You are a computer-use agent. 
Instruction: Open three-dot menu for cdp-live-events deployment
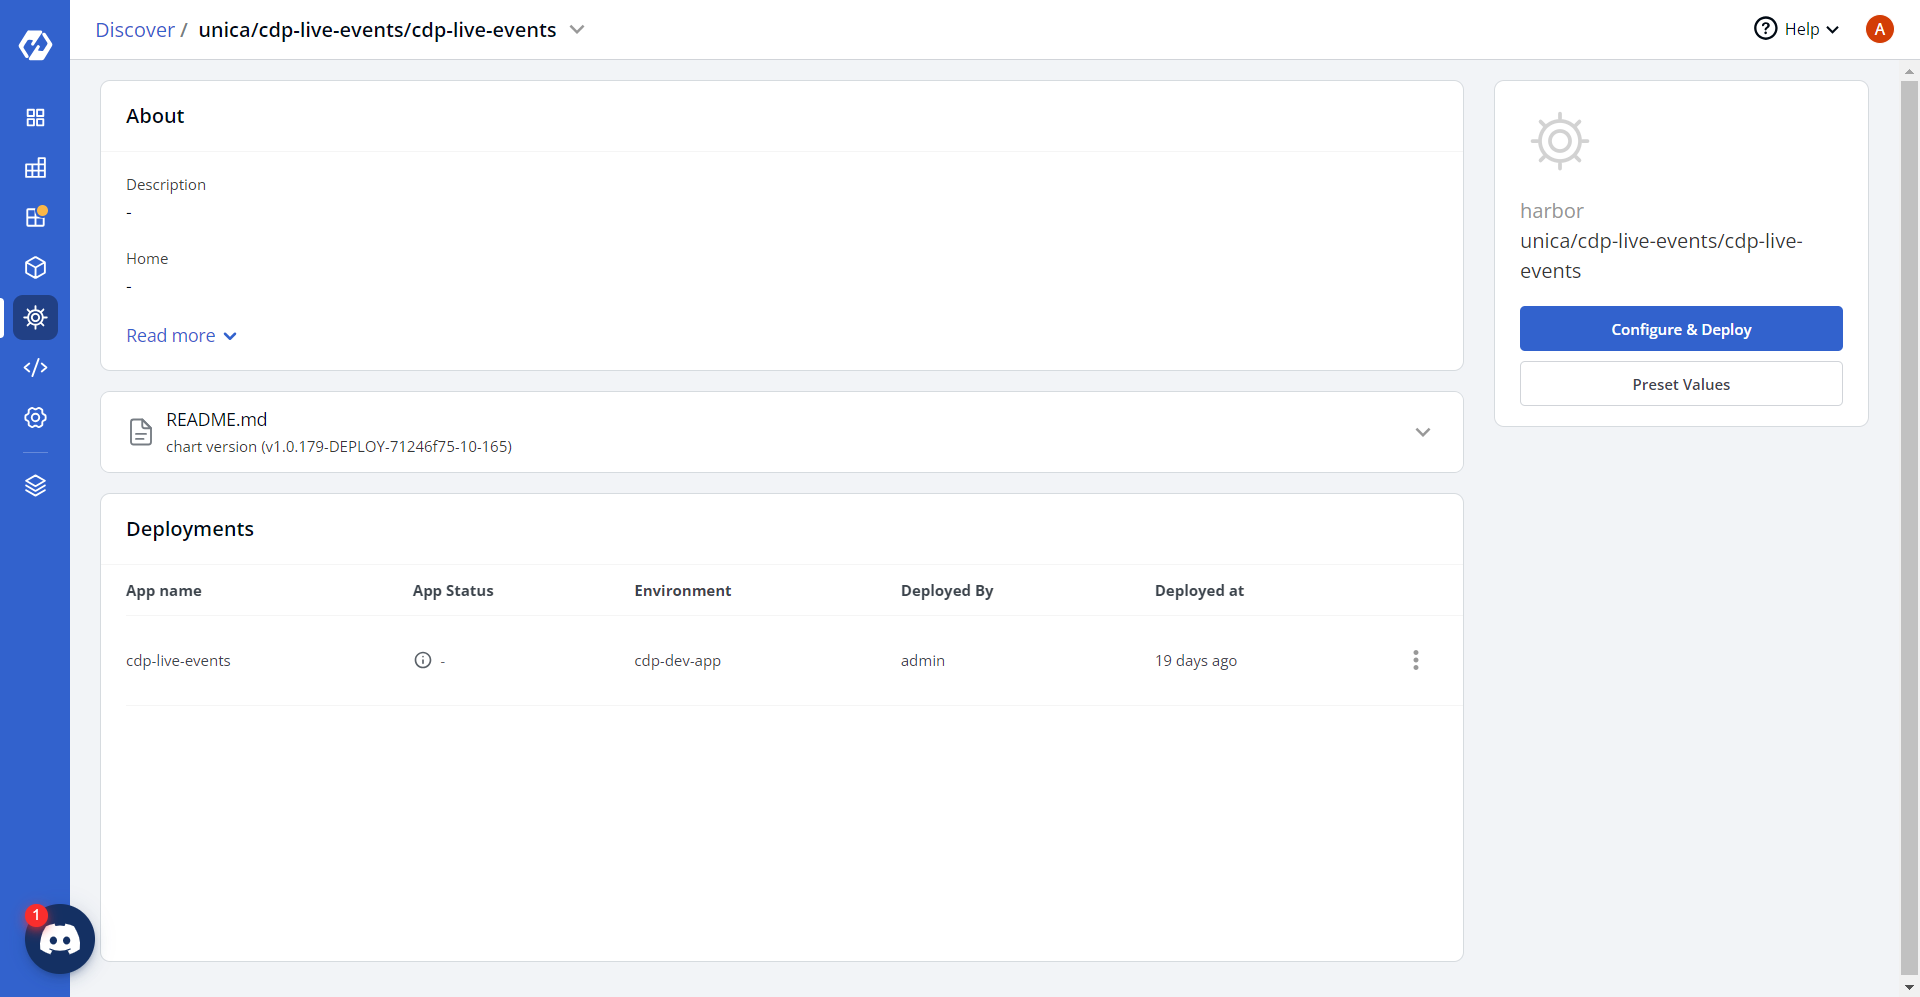1415,660
